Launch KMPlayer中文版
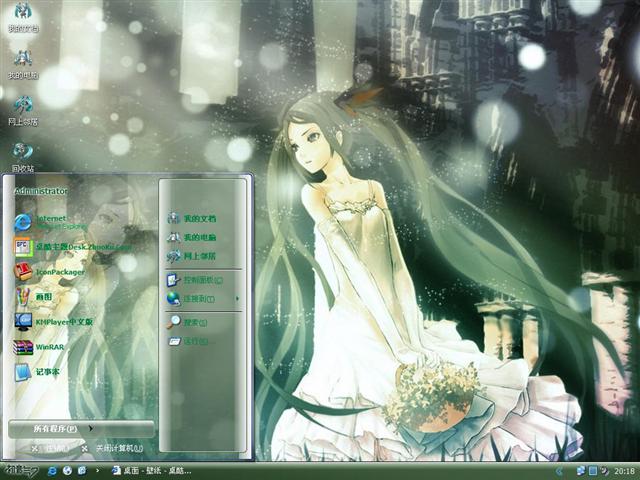 click(53, 322)
